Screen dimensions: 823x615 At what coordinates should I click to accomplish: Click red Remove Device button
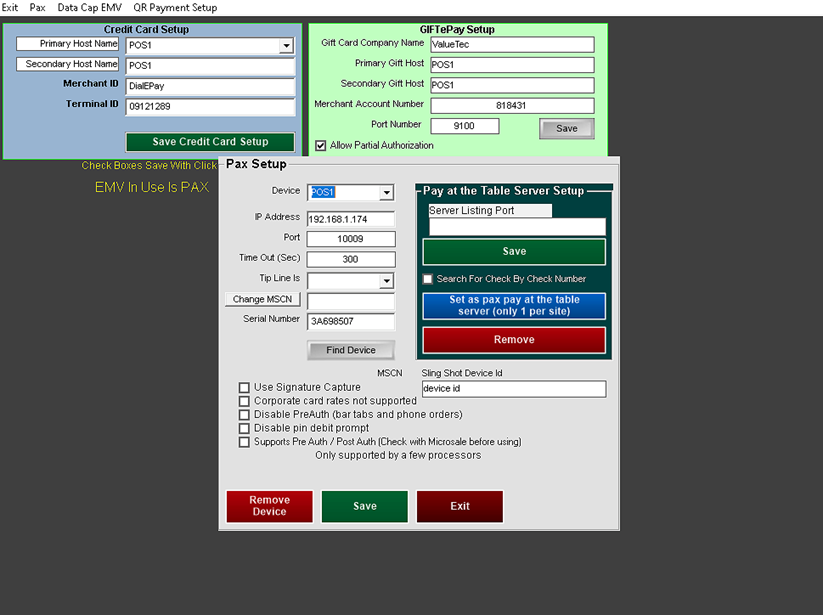point(269,506)
